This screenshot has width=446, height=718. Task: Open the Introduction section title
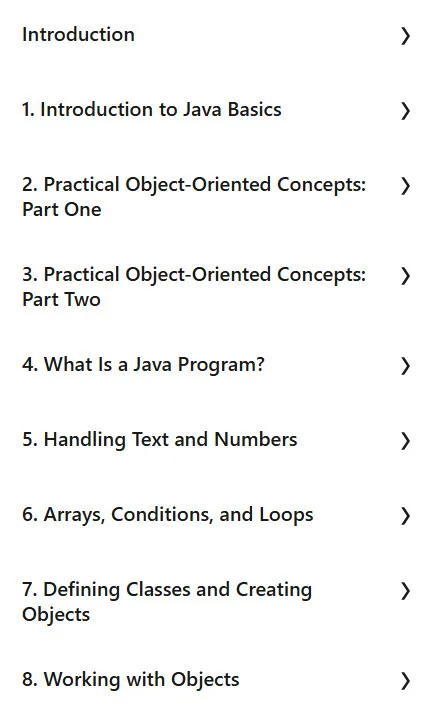(78, 35)
